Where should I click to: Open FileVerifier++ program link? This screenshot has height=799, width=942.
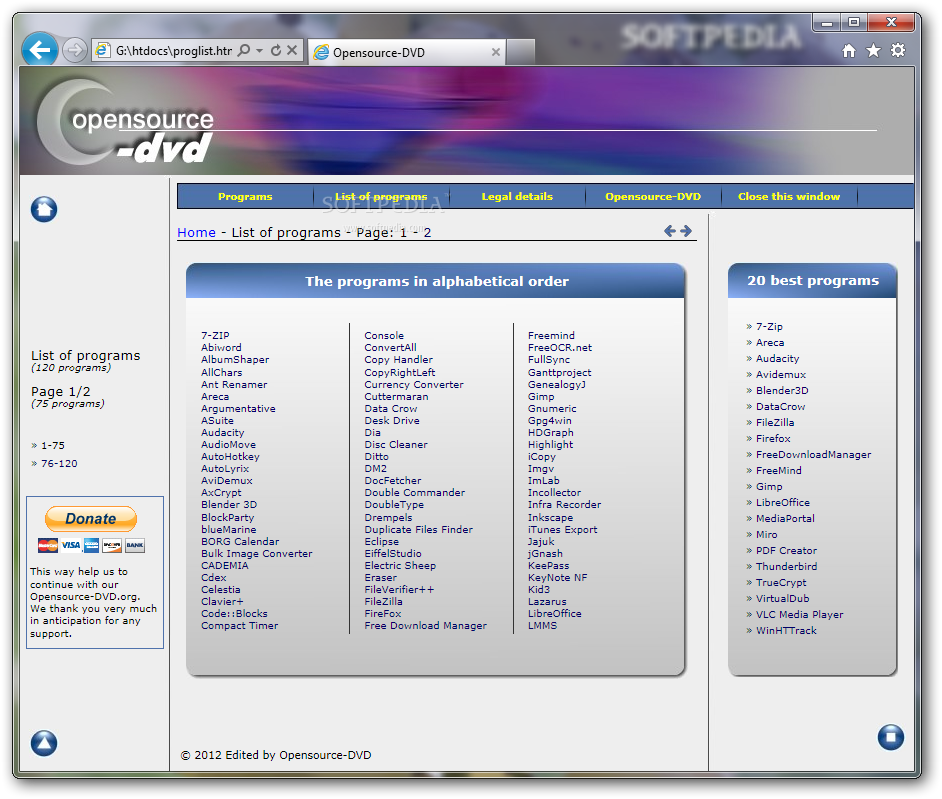[399, 589]
